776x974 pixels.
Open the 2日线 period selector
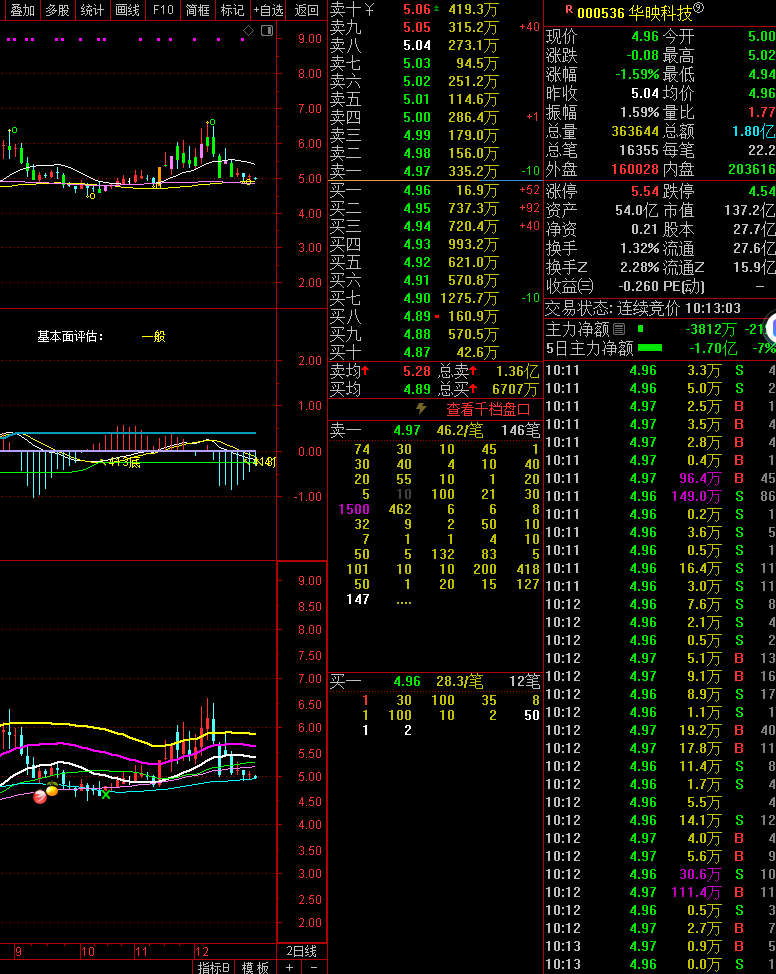301,951
